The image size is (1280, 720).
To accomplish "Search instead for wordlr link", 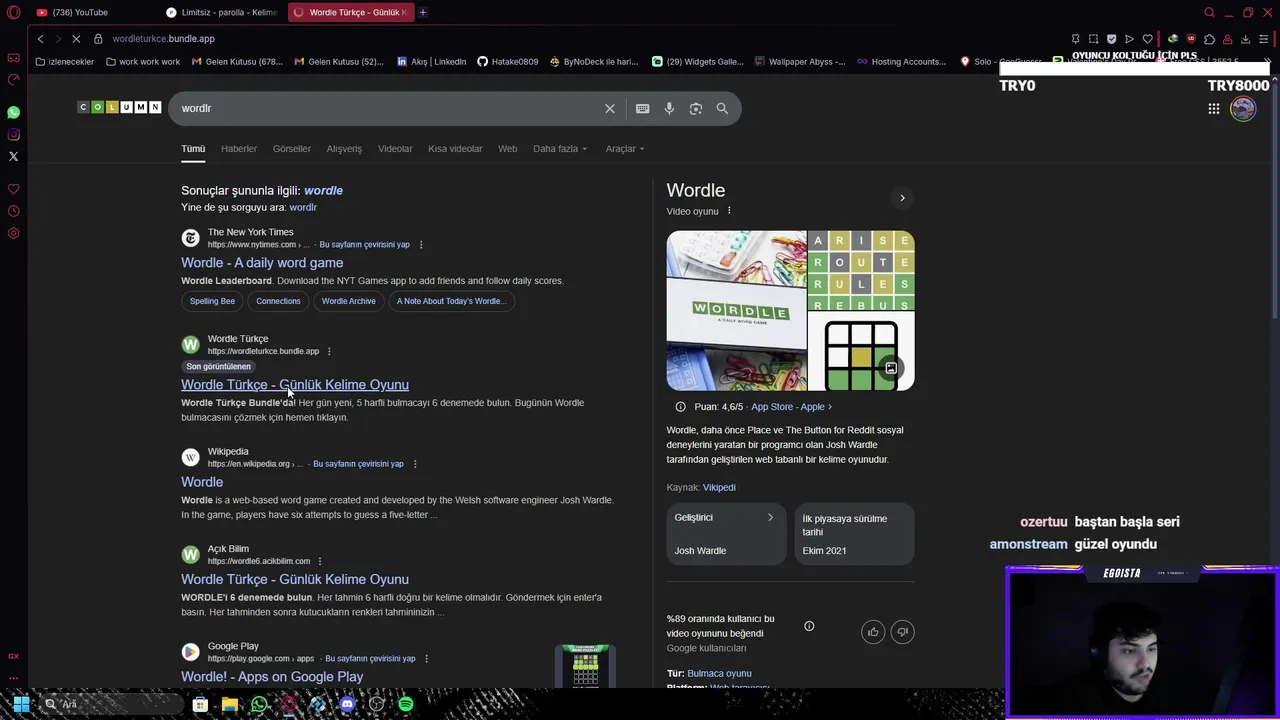I will click(303, 207).
